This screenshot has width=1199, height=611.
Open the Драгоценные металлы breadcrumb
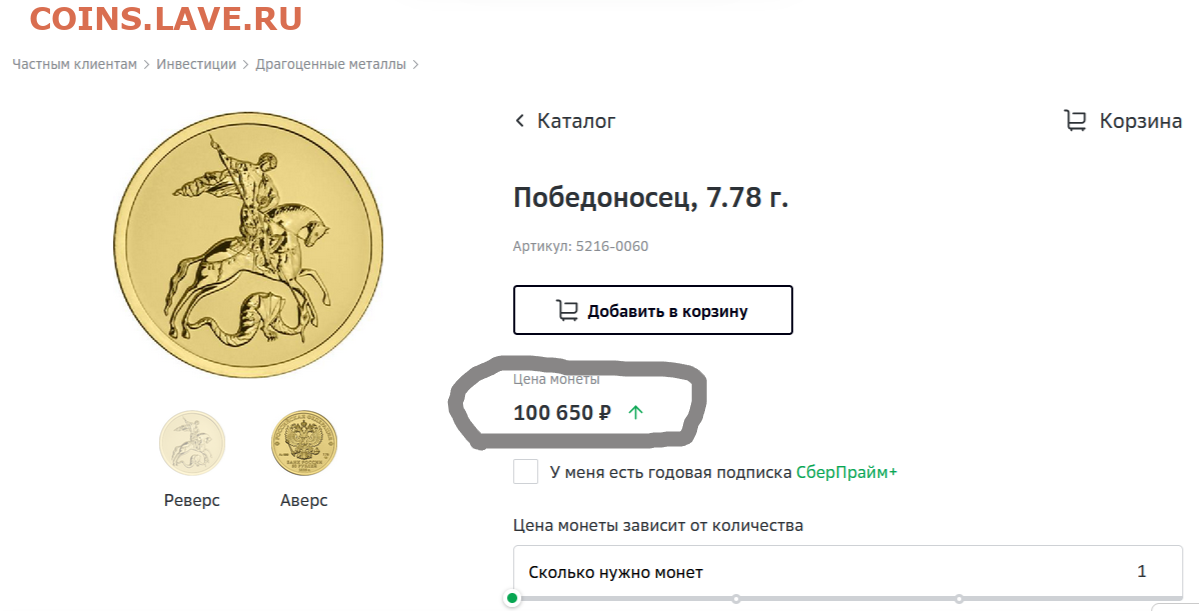(331, 64)
